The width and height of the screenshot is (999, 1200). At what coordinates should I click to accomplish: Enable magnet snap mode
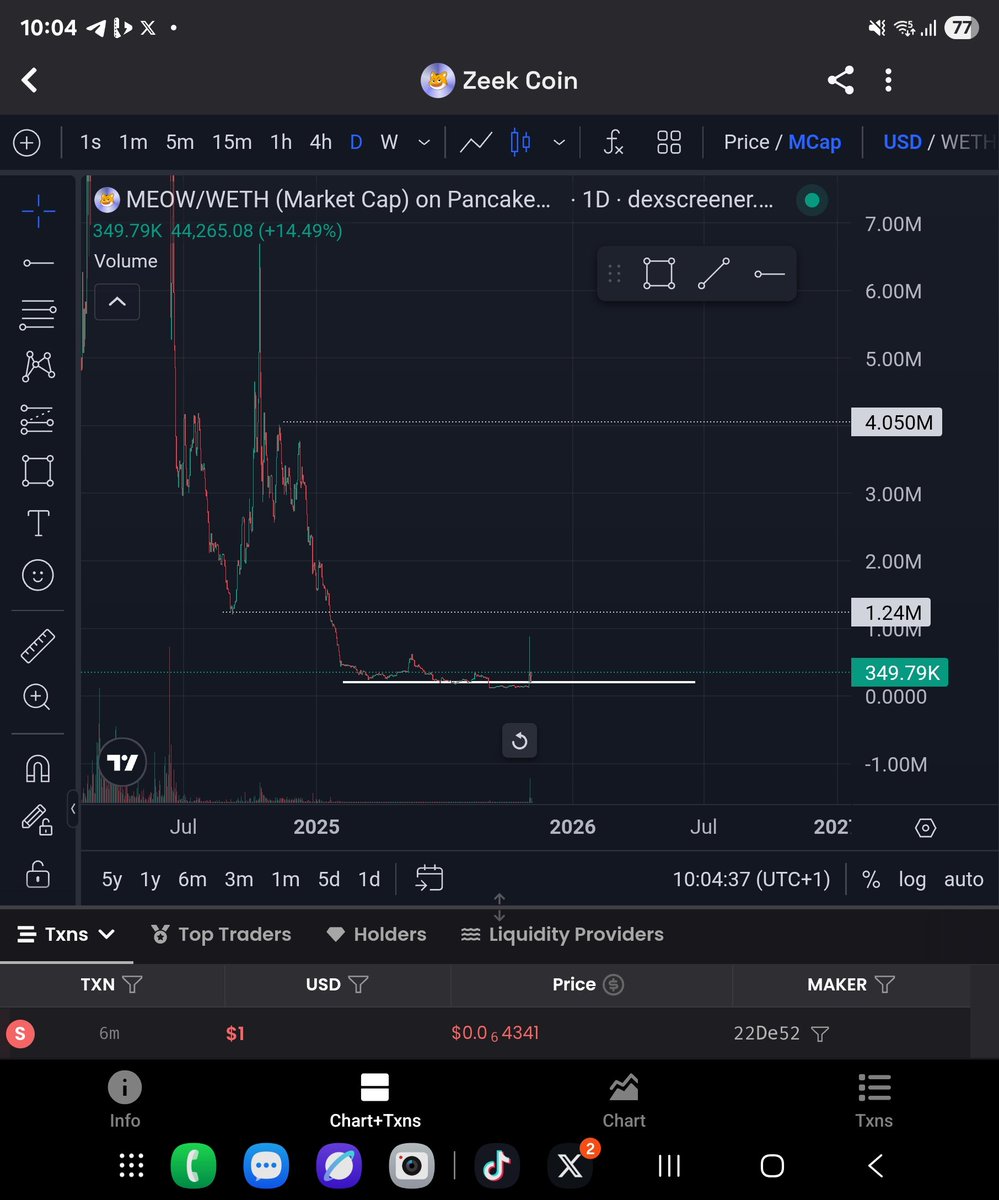click(37, 767)
